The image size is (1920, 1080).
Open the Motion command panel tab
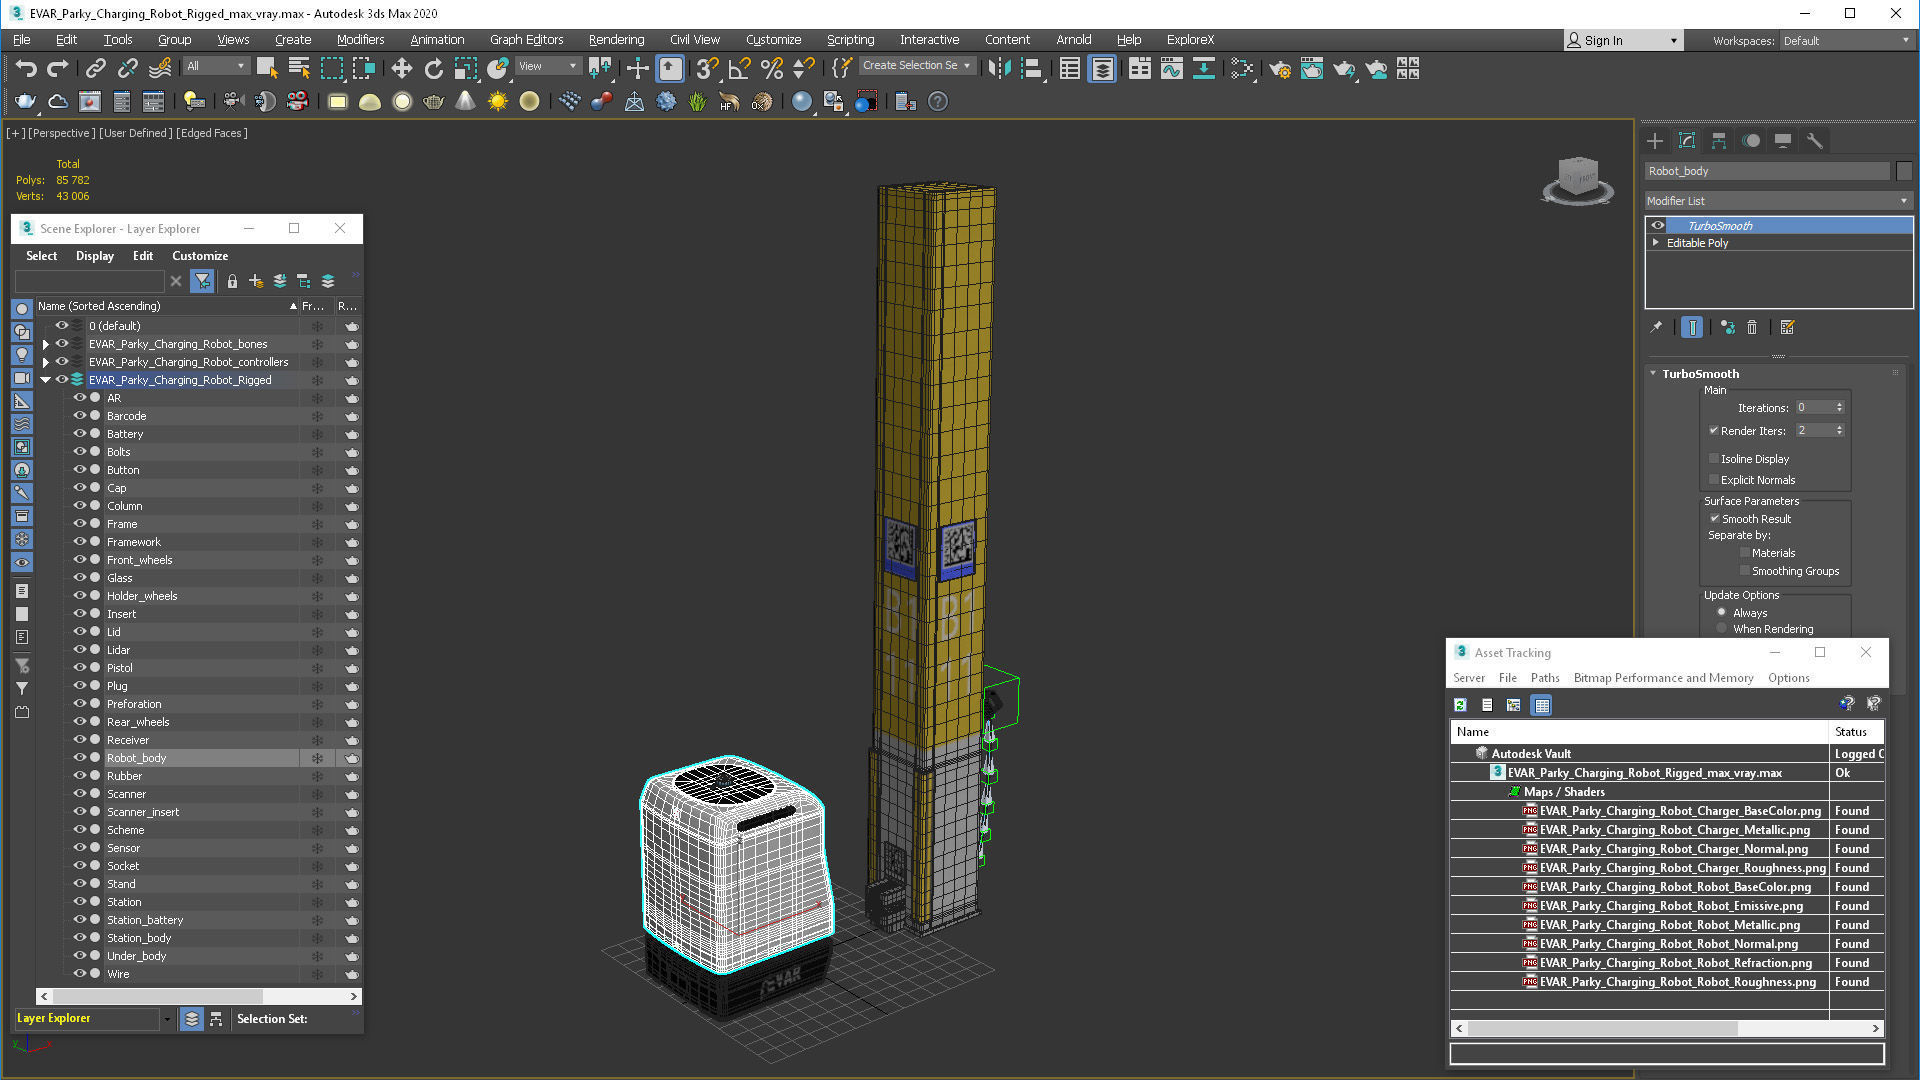click(x=1751, y=141)
